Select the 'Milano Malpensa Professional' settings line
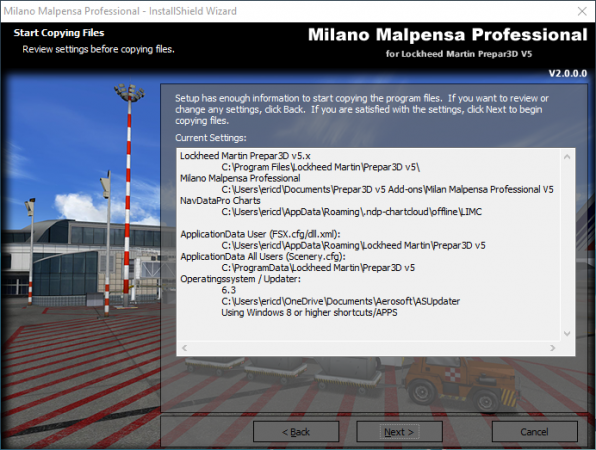Image resolution: width=596 pixels, height=450 pixels. pyautogui.click(x=240, y=178)
